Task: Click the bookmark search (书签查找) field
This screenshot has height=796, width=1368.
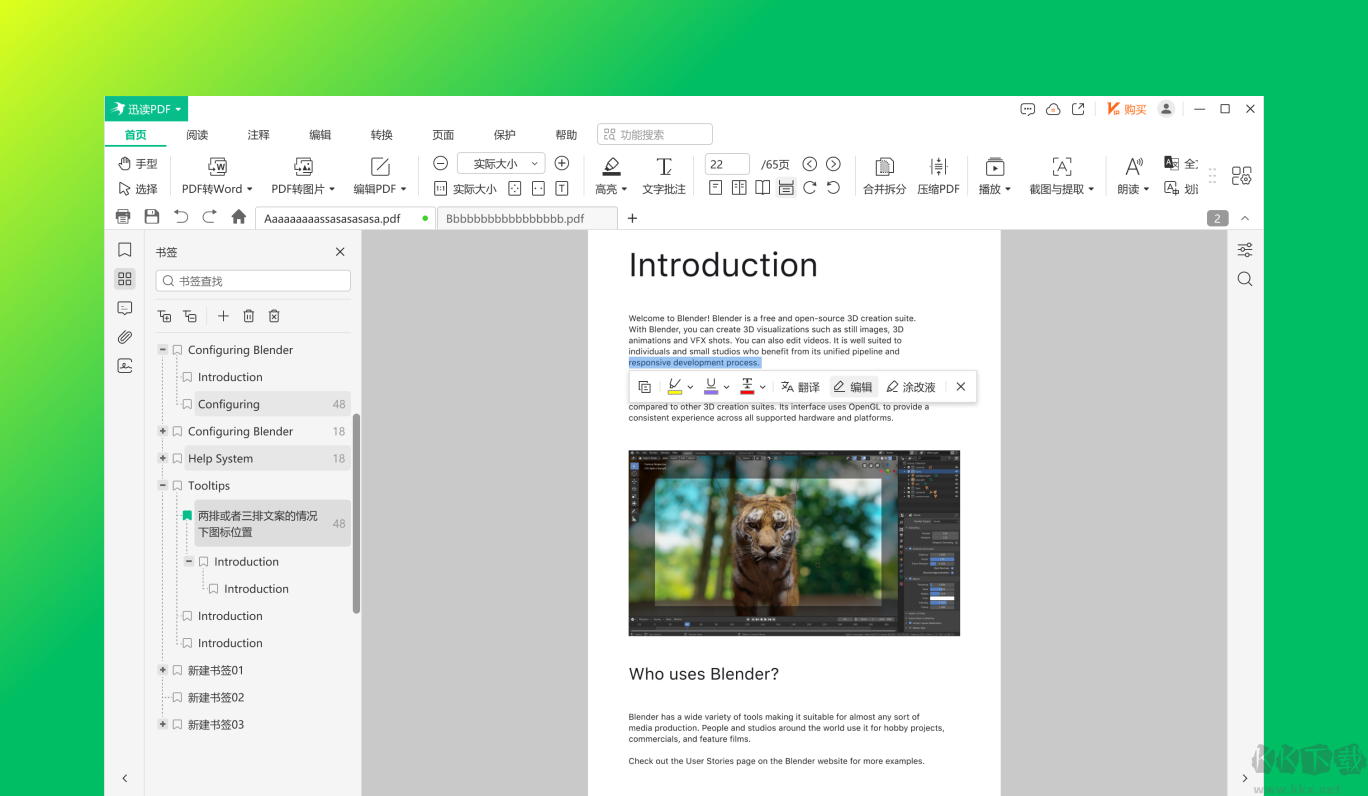Action: coord(253,281)
